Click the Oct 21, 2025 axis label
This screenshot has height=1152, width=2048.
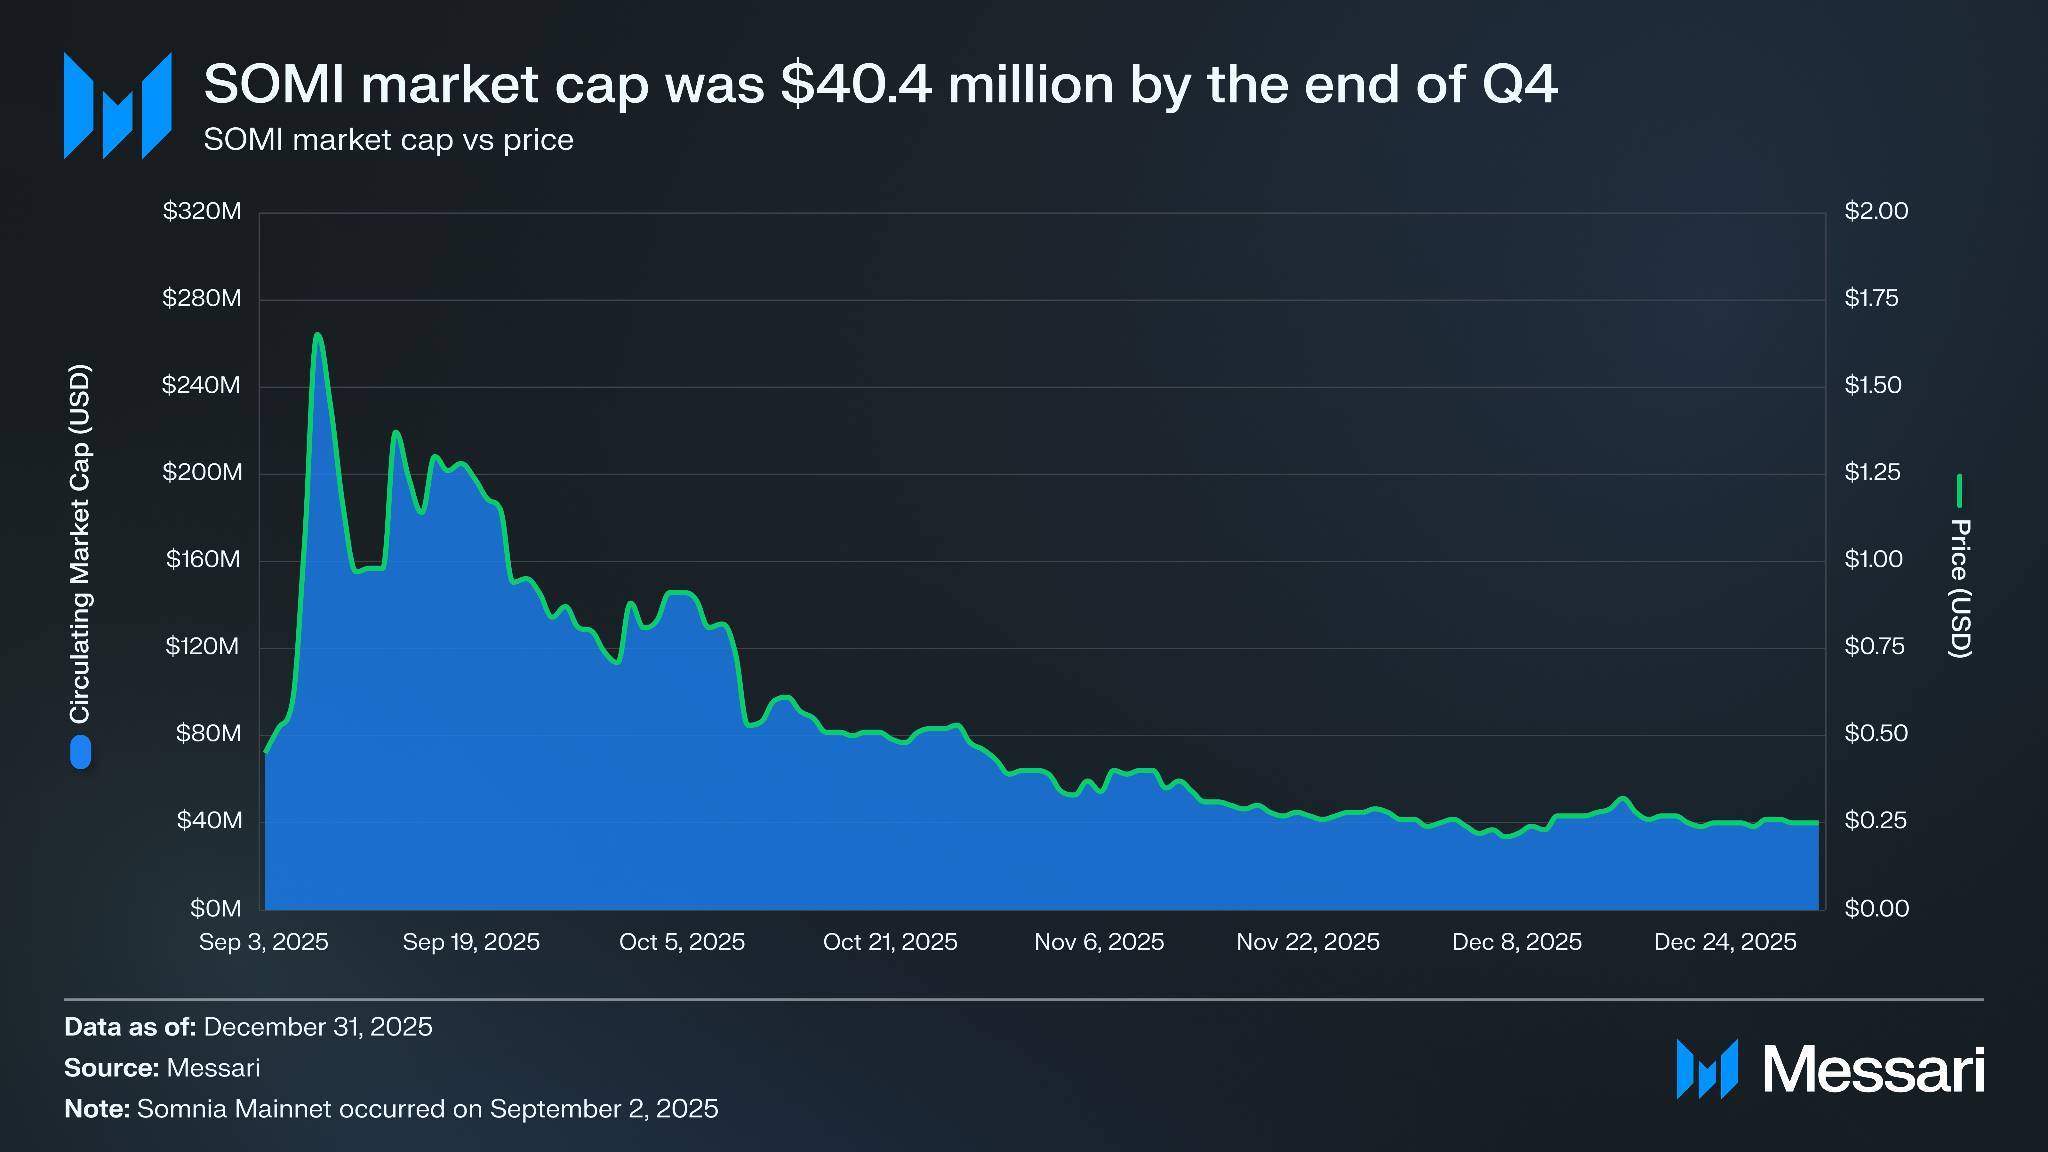tap(890, 942)
